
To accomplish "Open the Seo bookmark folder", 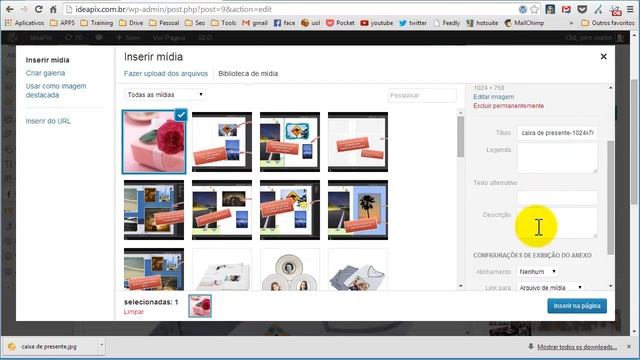I will 195,23.
